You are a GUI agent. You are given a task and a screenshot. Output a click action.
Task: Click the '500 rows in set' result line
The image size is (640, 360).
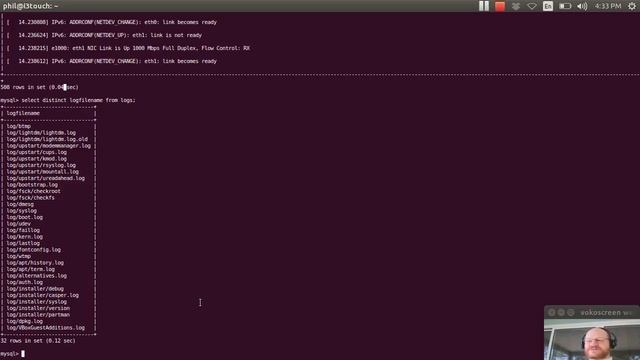[40, 87]
